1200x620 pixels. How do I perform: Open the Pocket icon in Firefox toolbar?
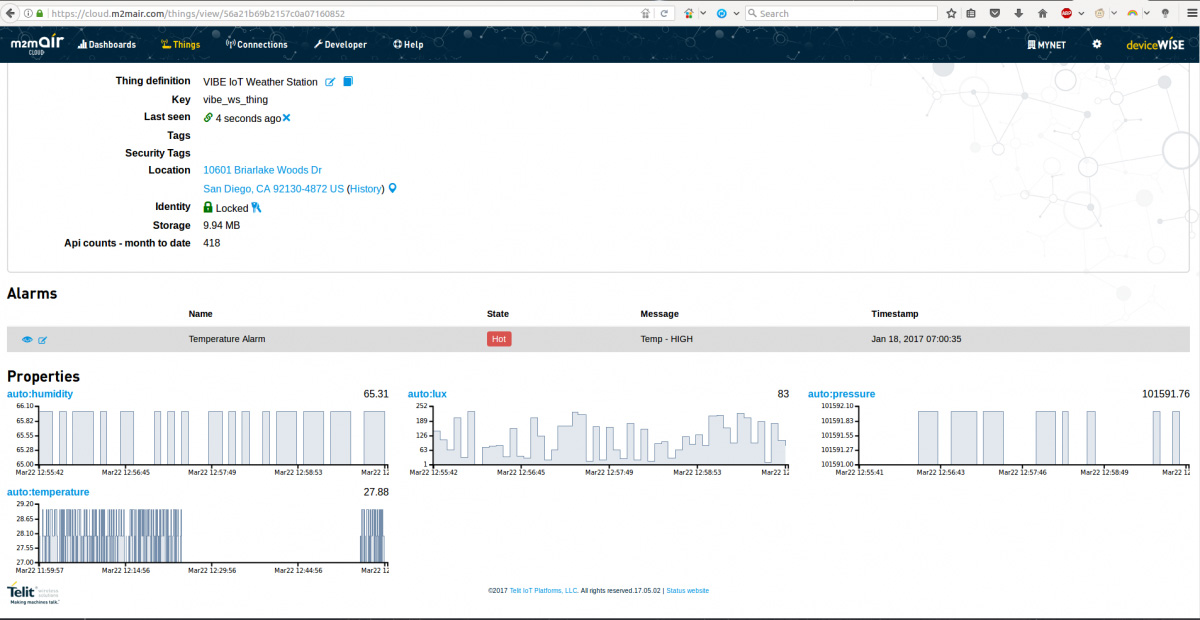[x=995, y=14]
